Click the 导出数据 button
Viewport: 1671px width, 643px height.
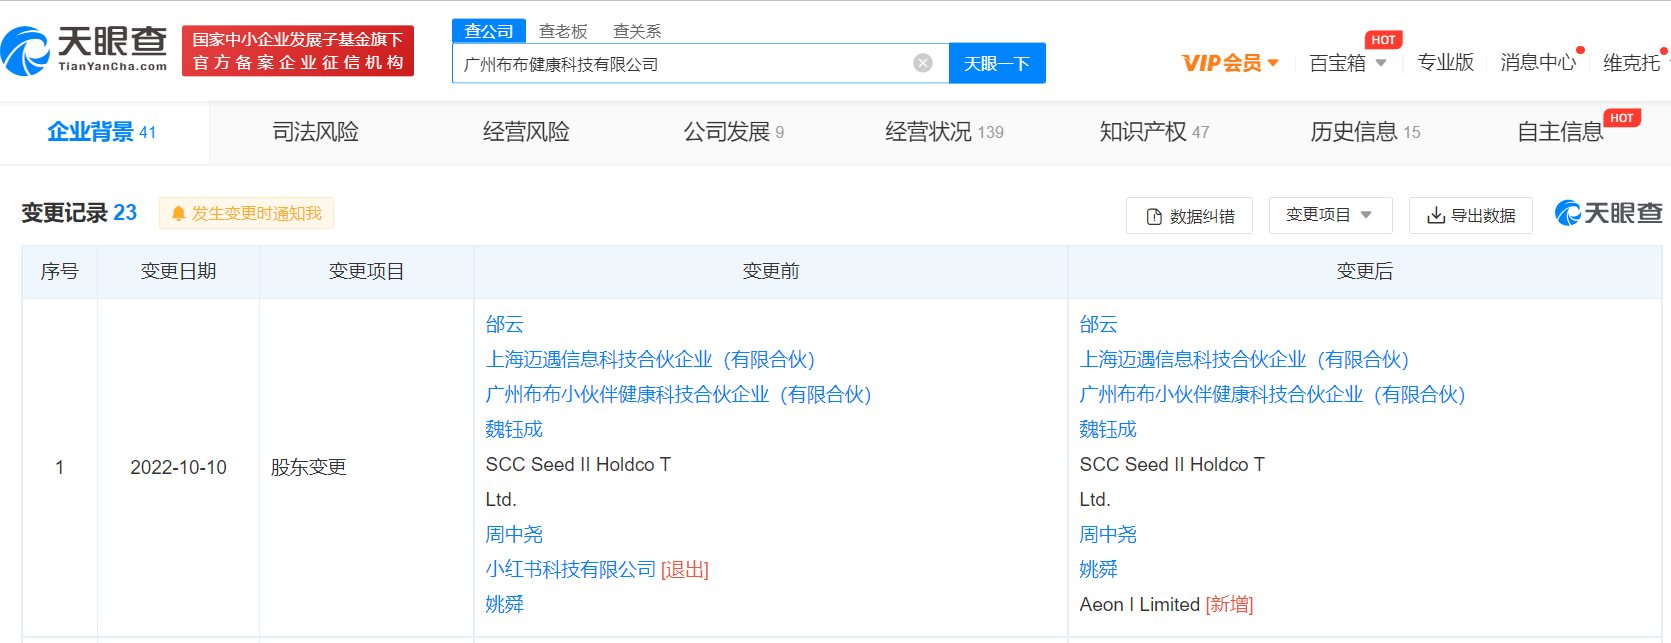1471,215
